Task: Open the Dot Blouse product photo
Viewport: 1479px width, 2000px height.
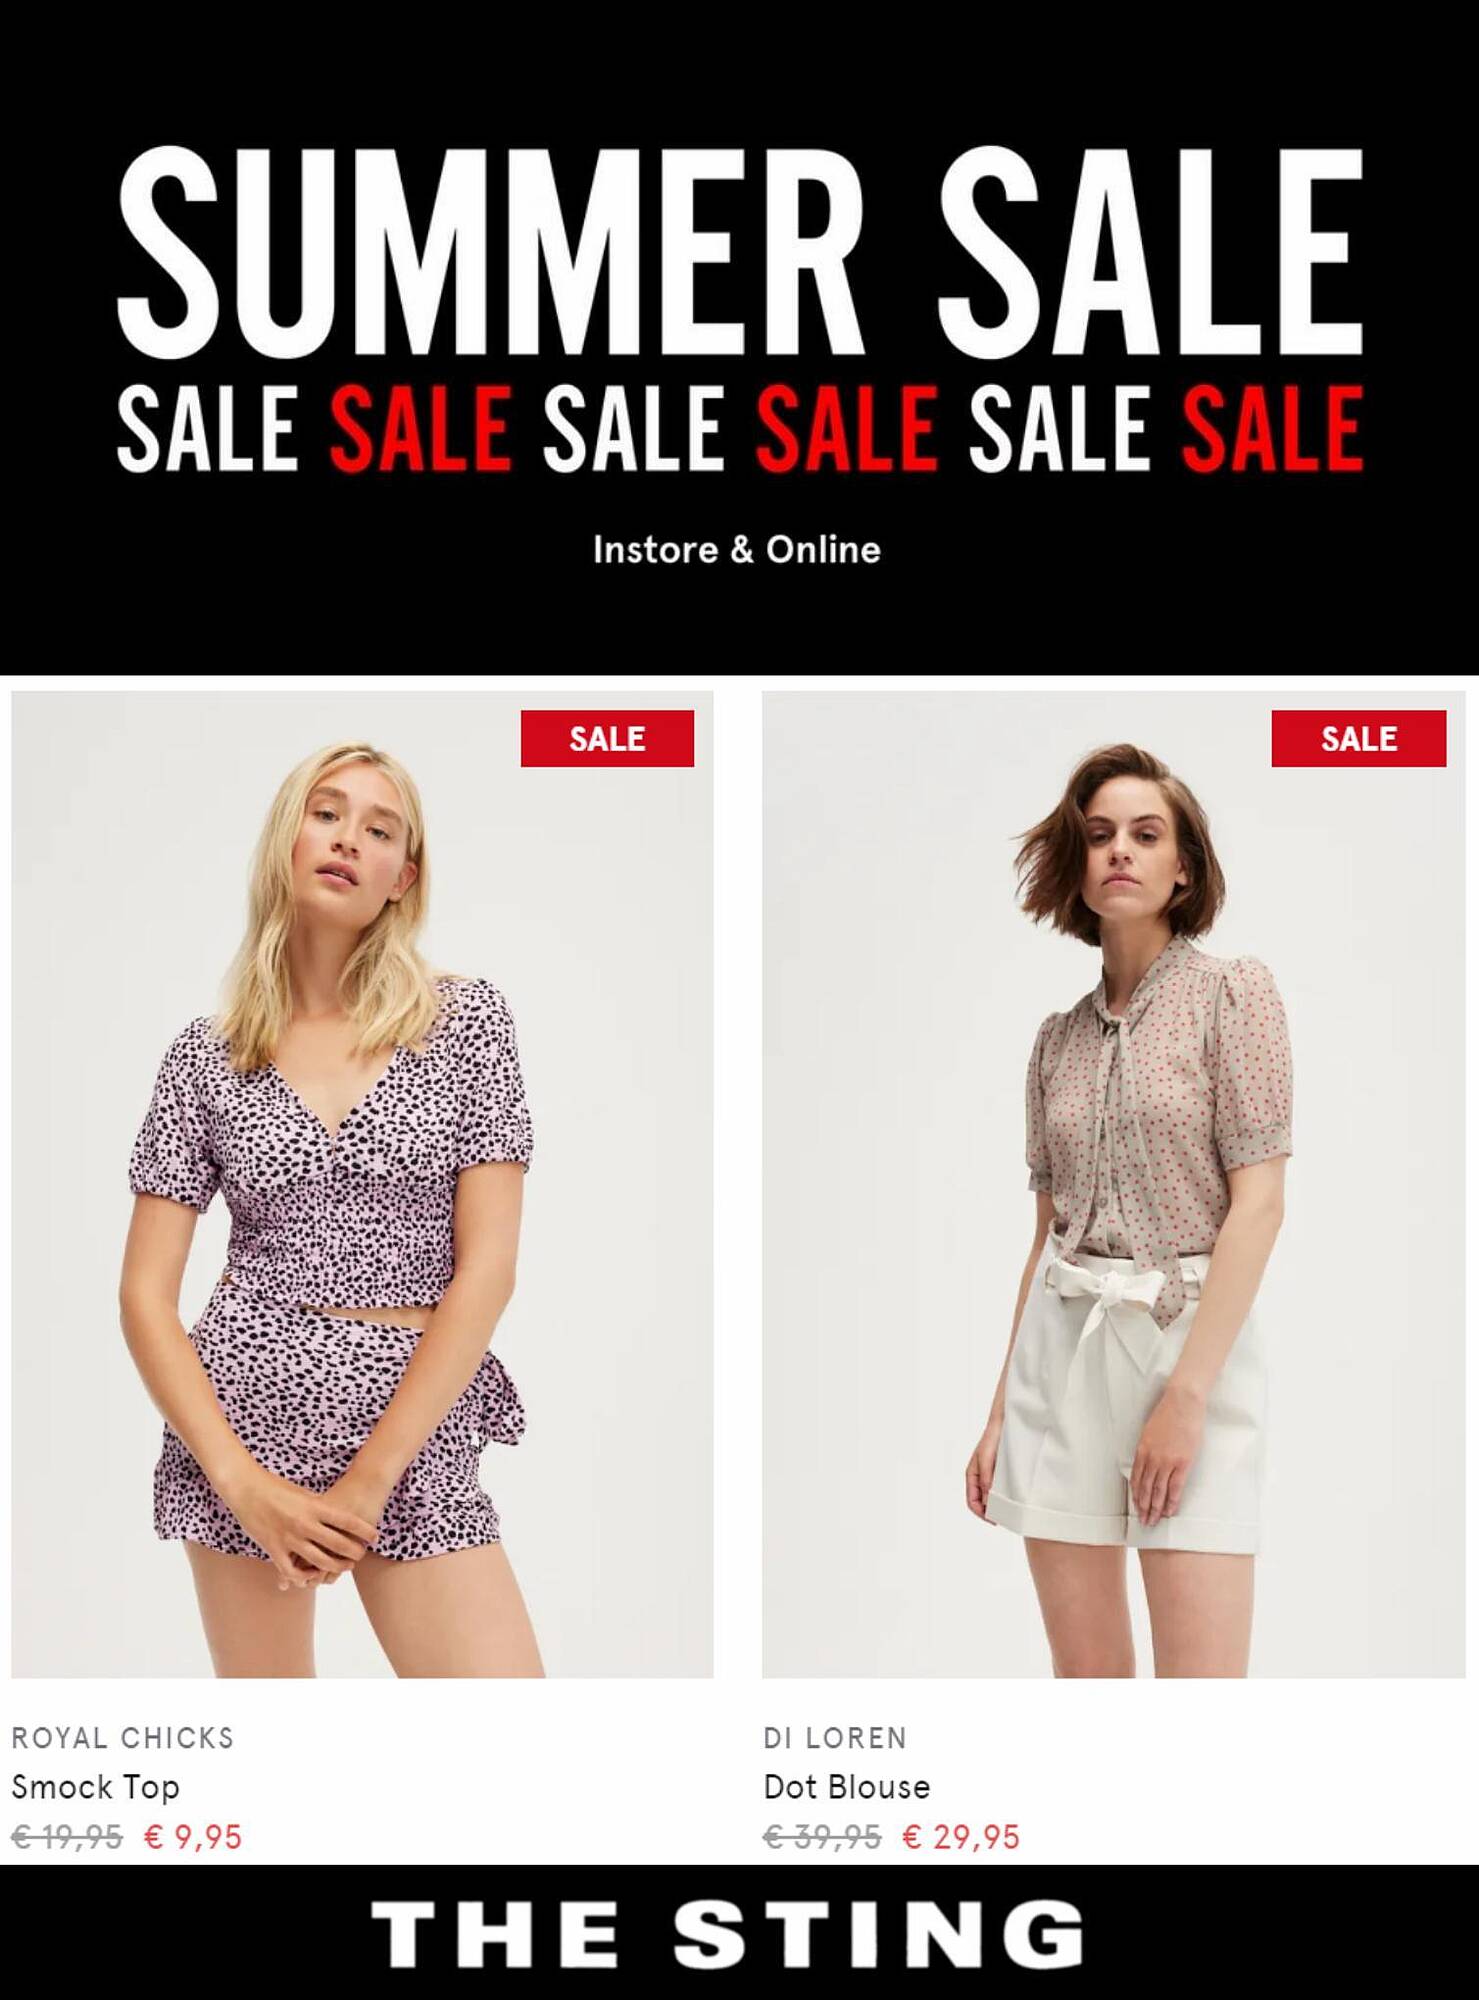Action: (1113, 1184)
